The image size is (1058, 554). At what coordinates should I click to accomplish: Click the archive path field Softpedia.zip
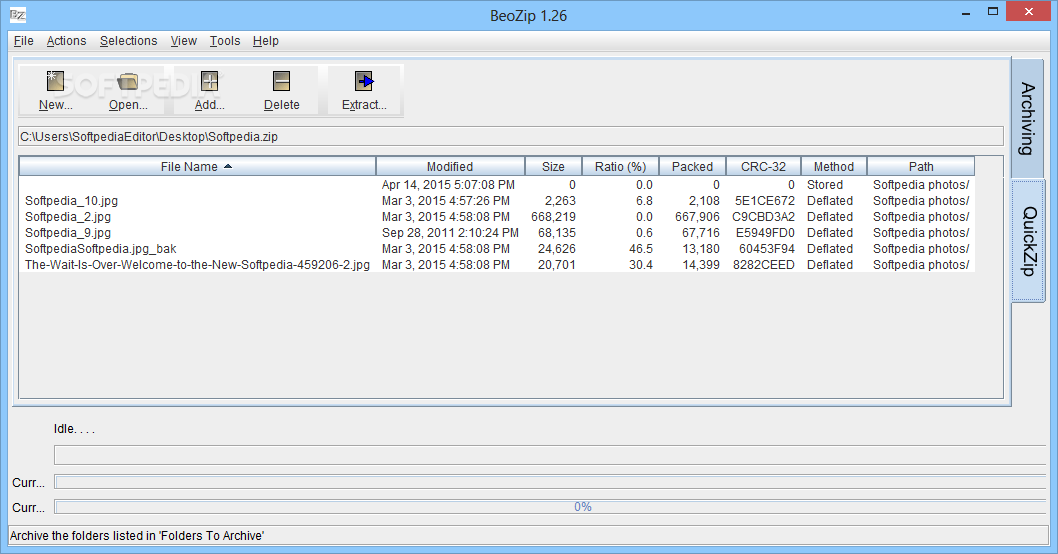coord(511,136)
